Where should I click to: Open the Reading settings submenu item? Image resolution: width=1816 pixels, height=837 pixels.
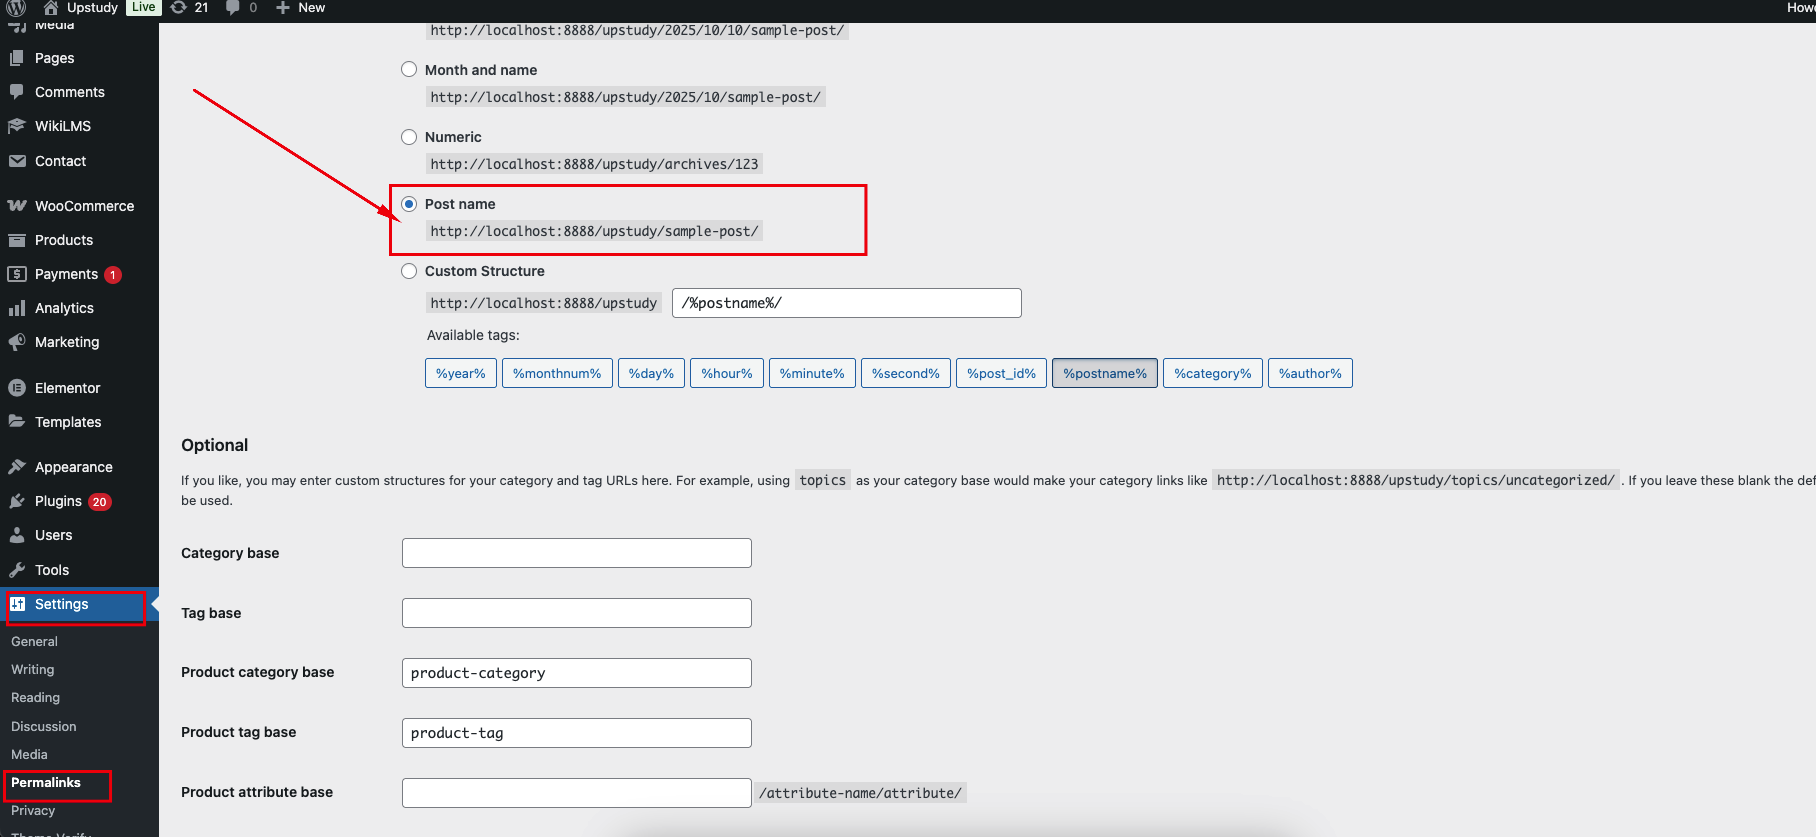tap(35, 698)
